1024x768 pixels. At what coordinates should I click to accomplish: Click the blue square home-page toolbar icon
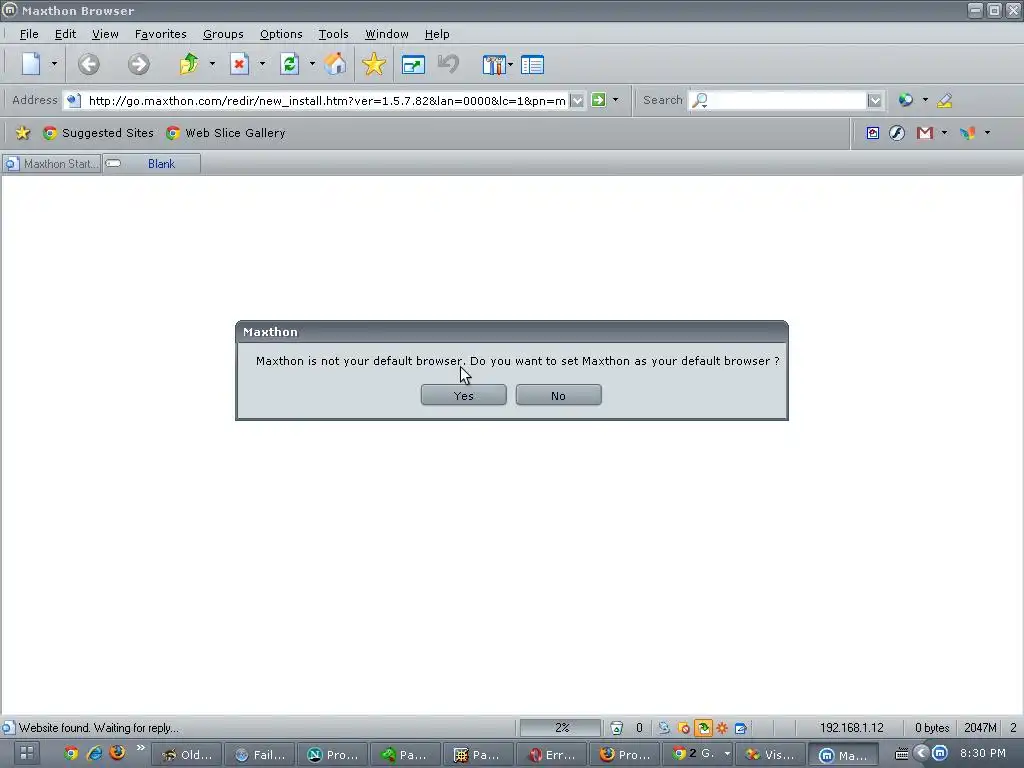point(872,133)
